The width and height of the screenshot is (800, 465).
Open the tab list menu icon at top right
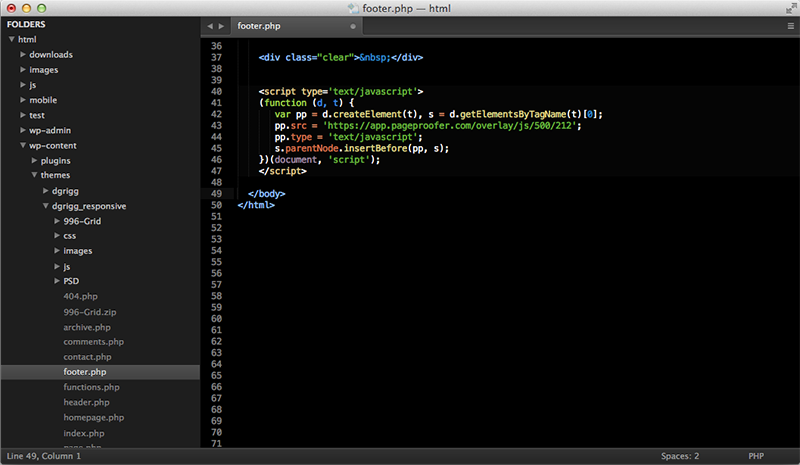791,26
